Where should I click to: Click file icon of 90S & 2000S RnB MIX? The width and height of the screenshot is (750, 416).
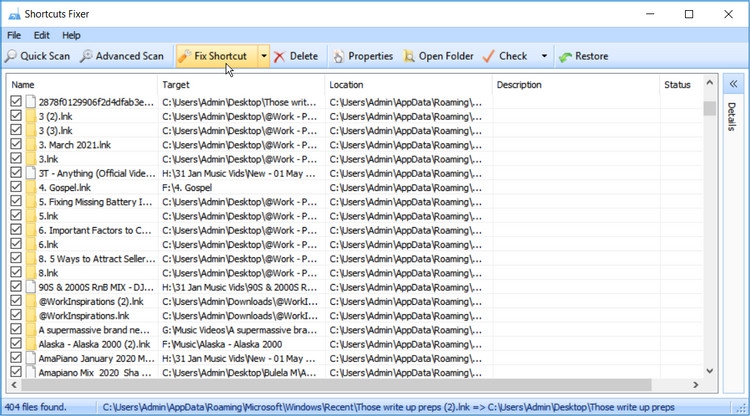pyautogui.click(x=31, y=287)
